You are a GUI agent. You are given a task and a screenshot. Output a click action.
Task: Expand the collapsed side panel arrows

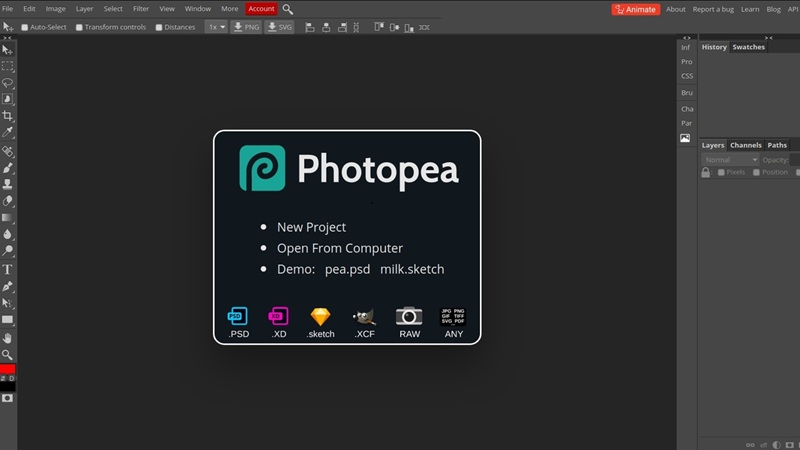click(x=687, y=38)
